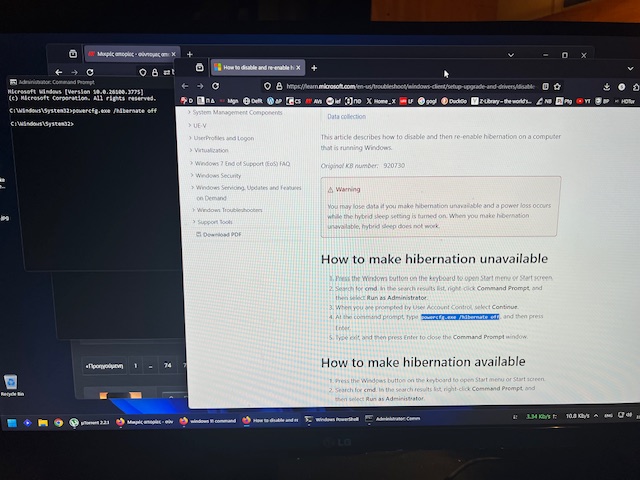Screen dimensions: 640x480
Task: Open UserProfiles and Logon sidebar item
Action: 223,138
